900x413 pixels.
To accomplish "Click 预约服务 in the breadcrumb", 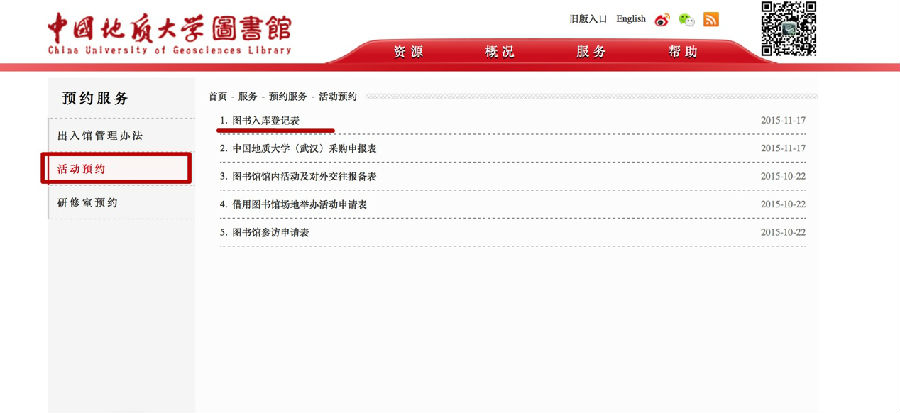I will tap(288, 96).
